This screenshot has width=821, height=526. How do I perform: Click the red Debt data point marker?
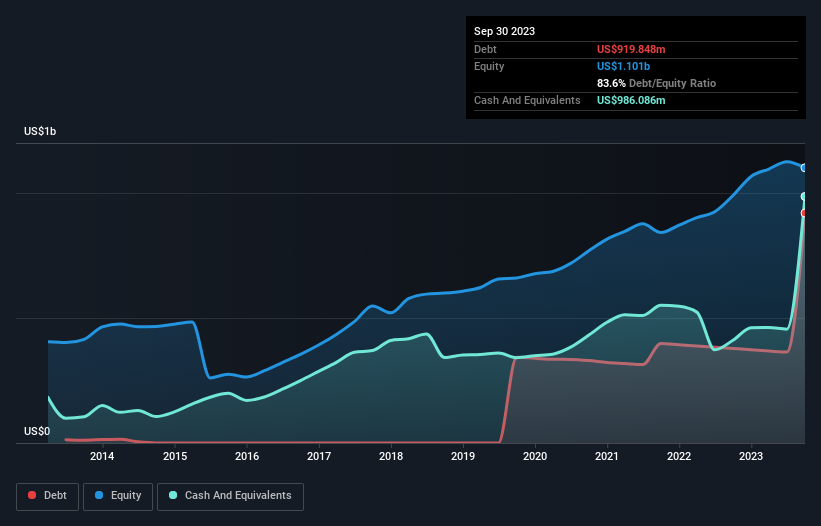point(804,213)
